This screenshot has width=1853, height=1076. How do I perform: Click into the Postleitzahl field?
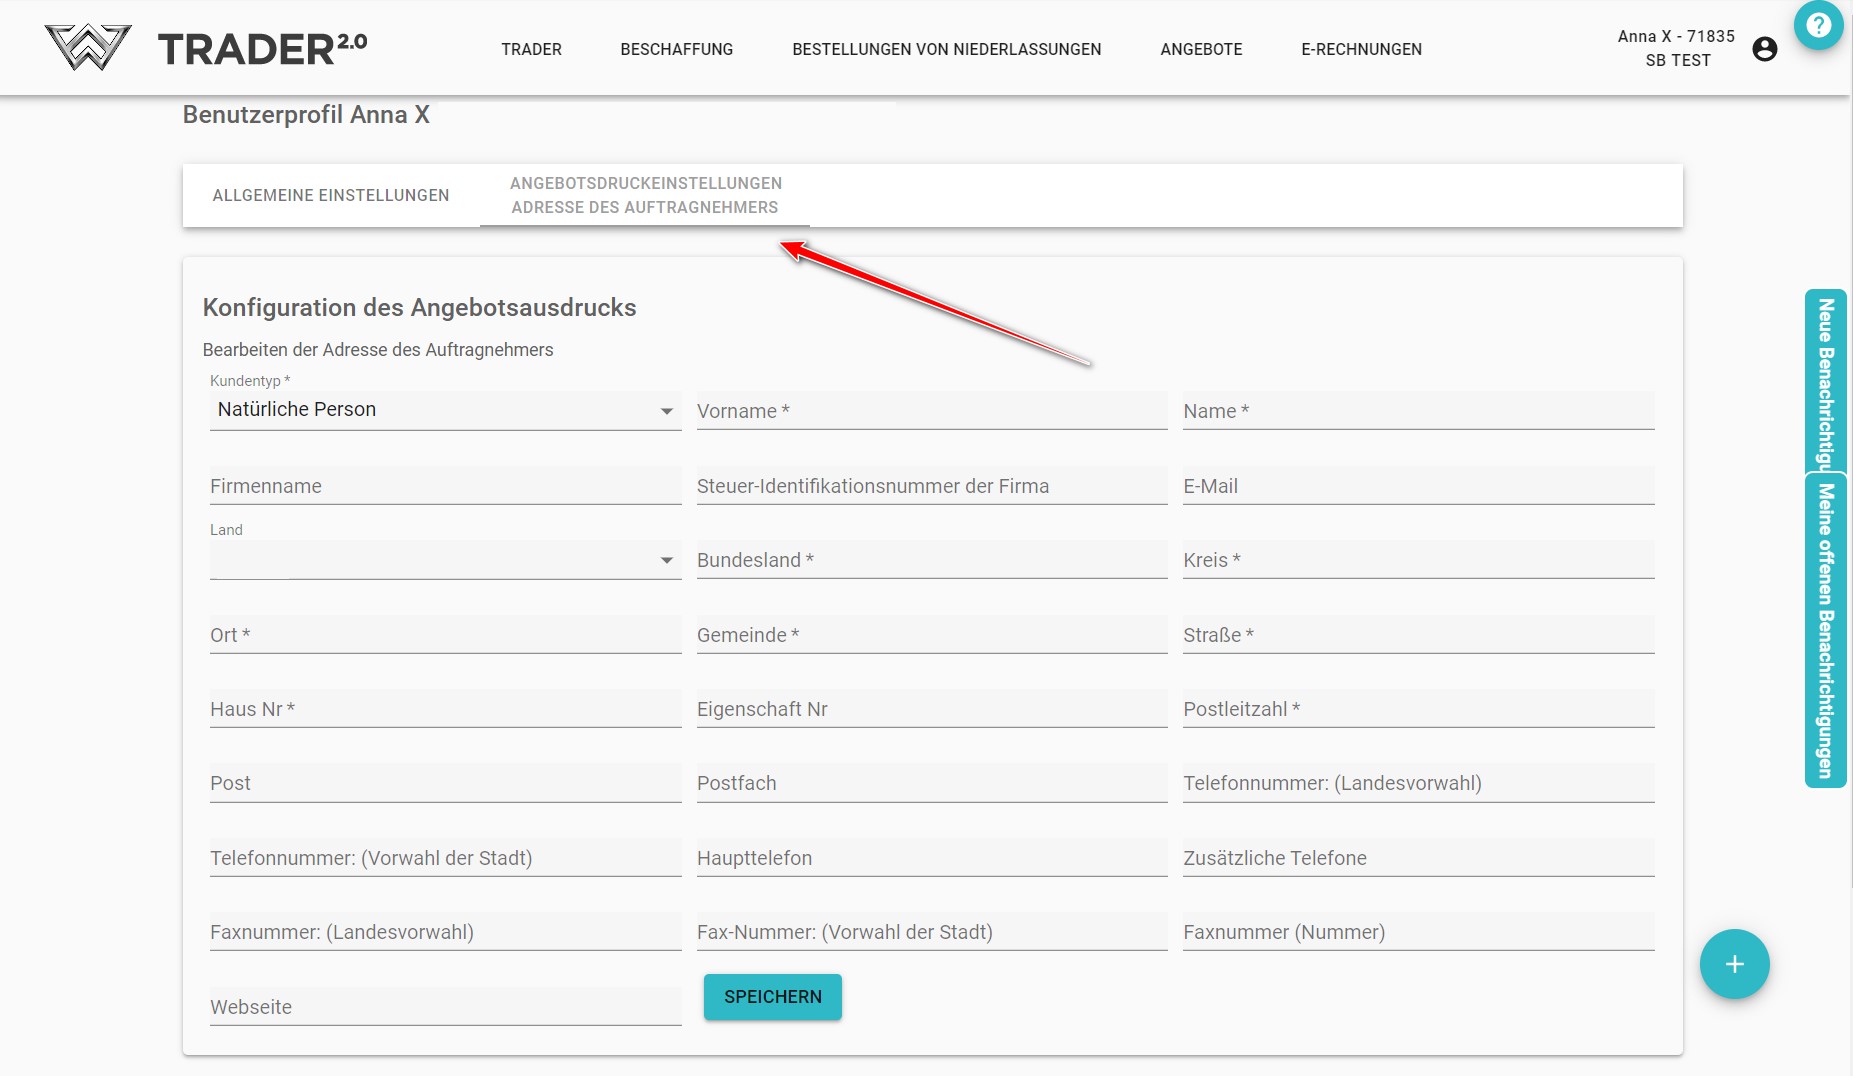(1418, 709)
